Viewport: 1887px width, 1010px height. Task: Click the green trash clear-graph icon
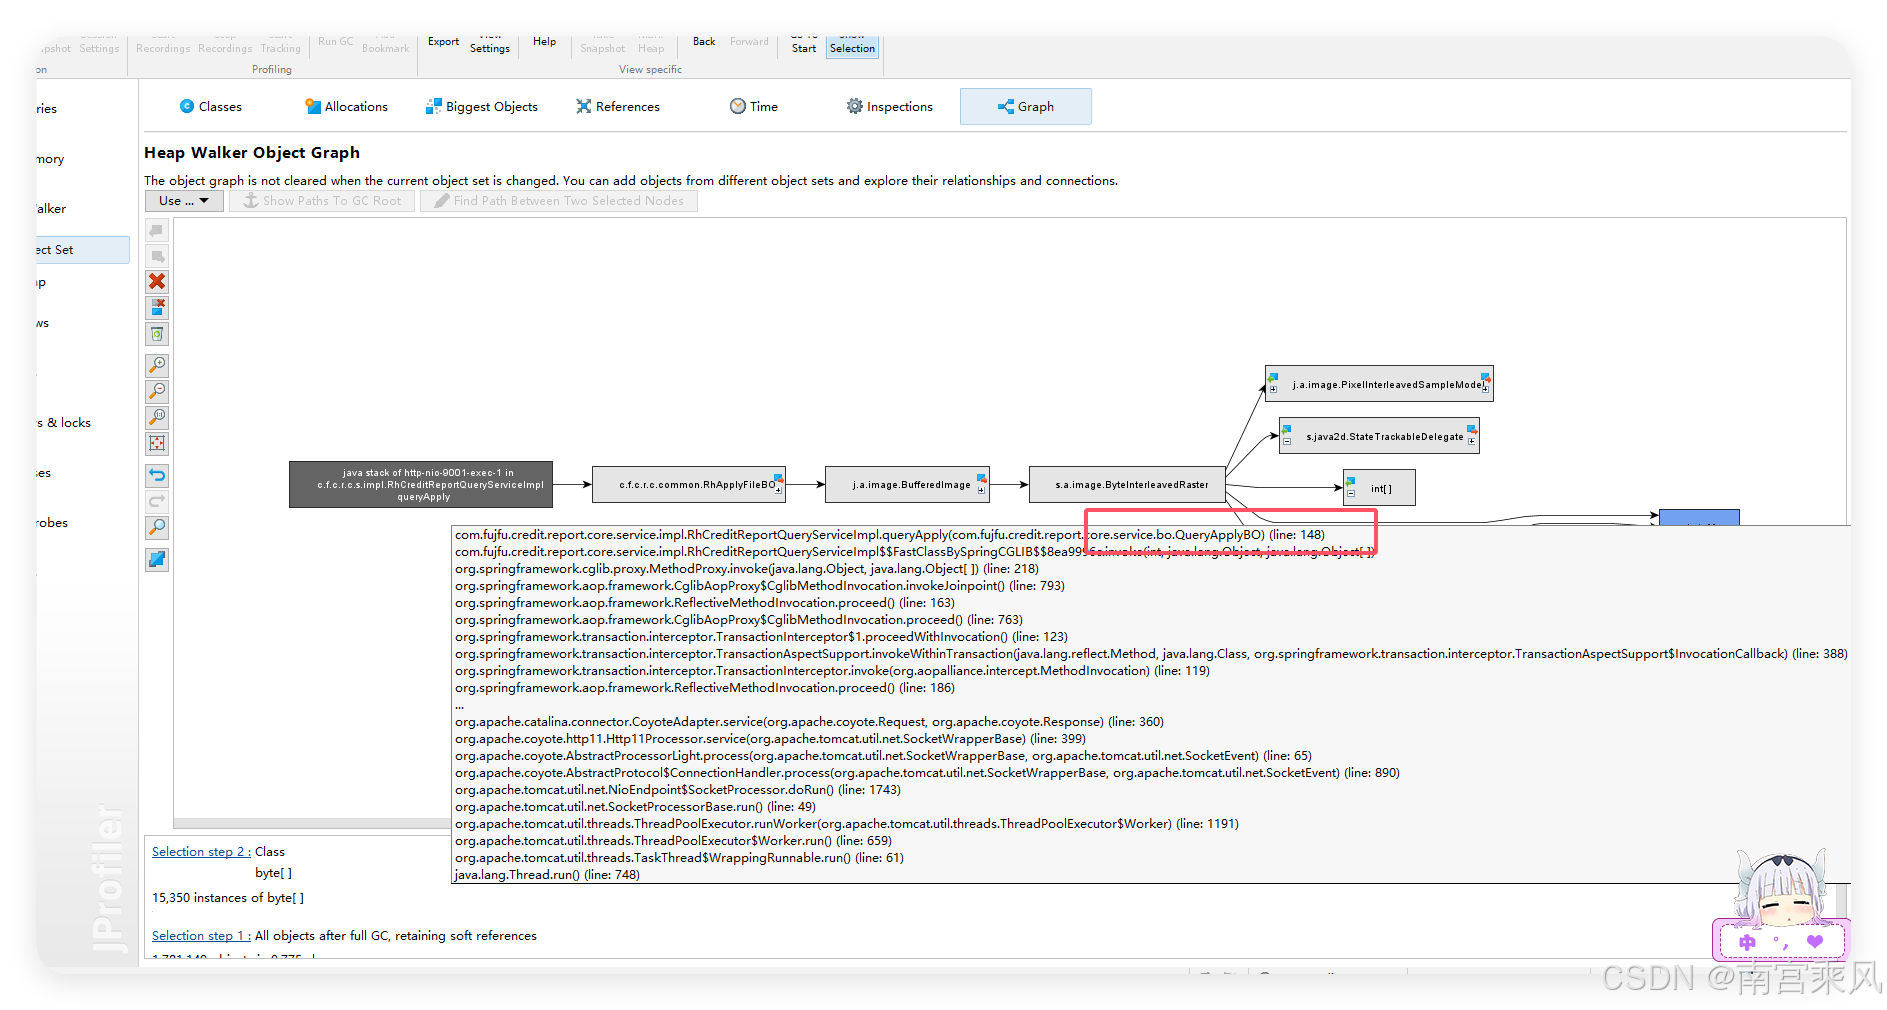click(x=157, y=334)
